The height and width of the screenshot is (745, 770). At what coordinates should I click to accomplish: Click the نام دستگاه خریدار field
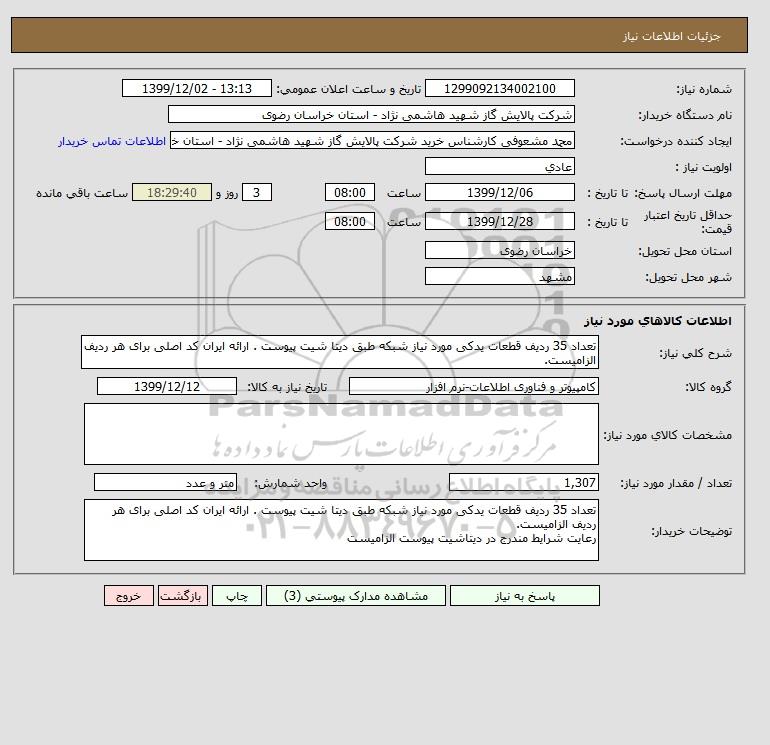[x=371, y=114]
